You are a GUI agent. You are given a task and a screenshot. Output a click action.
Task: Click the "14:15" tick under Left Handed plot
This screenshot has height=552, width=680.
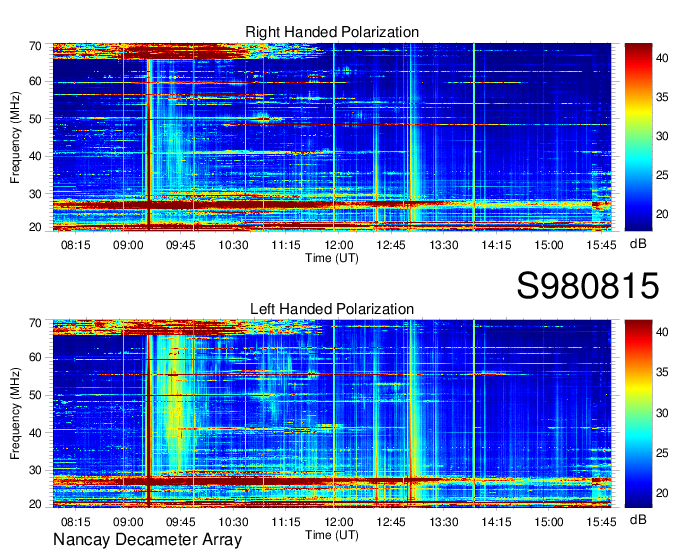496,522
